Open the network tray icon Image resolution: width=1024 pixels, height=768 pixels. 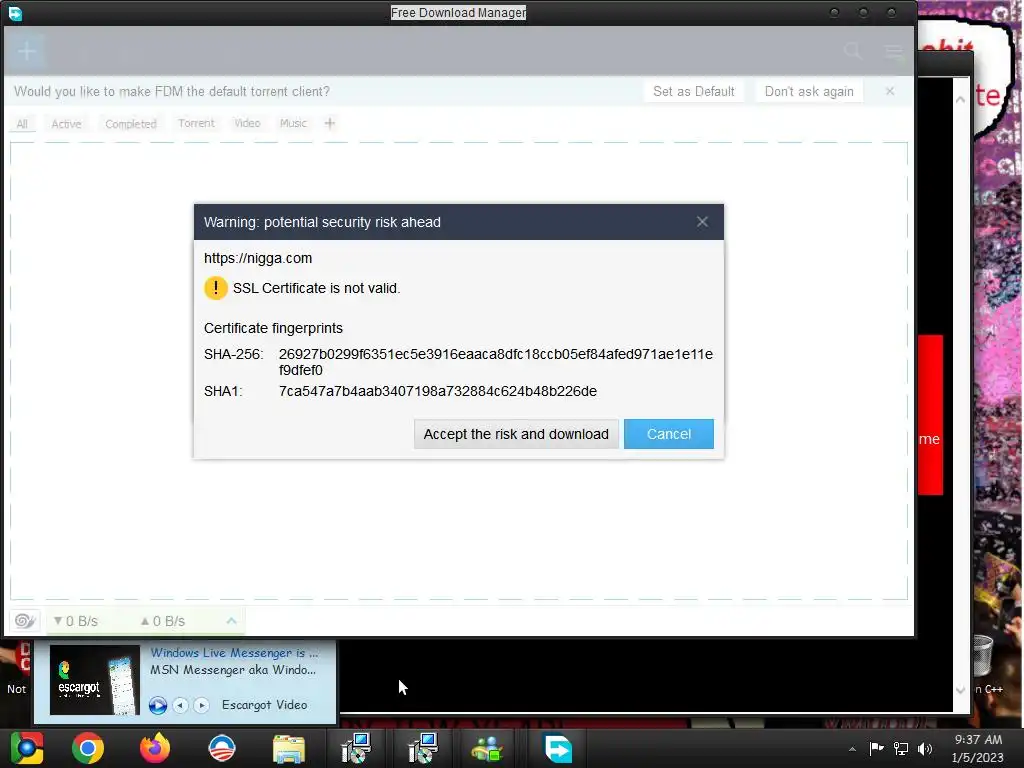coord(901,749)
